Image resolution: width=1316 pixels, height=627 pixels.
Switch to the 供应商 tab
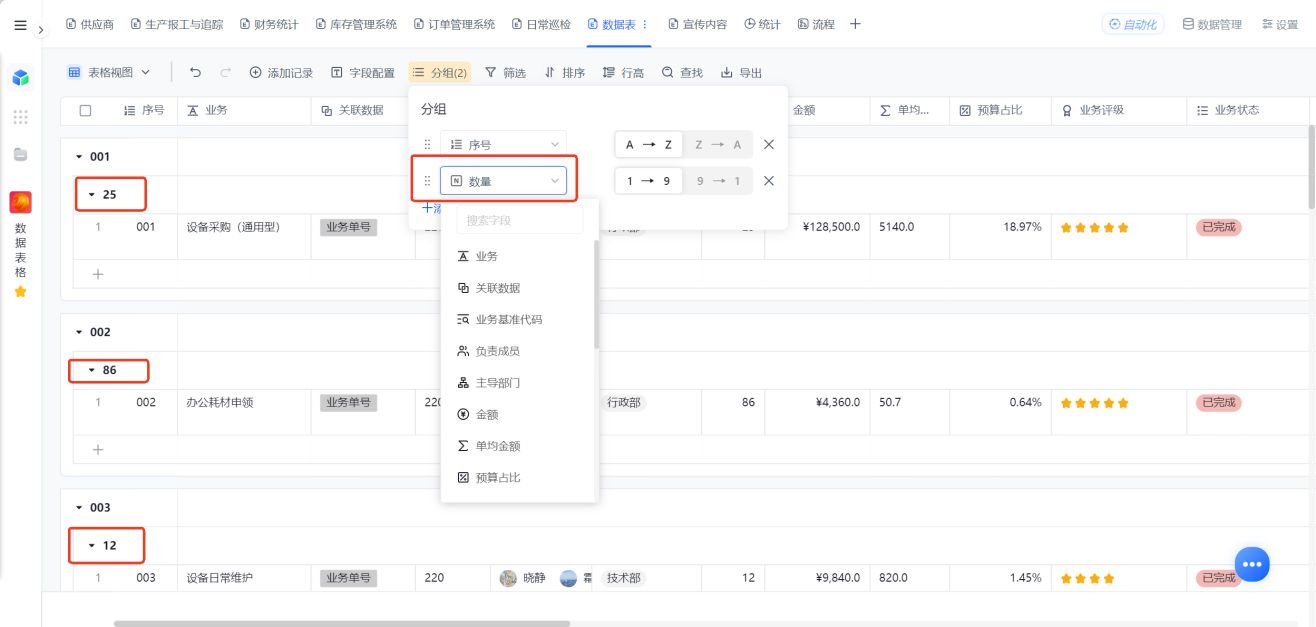(89, 24)
